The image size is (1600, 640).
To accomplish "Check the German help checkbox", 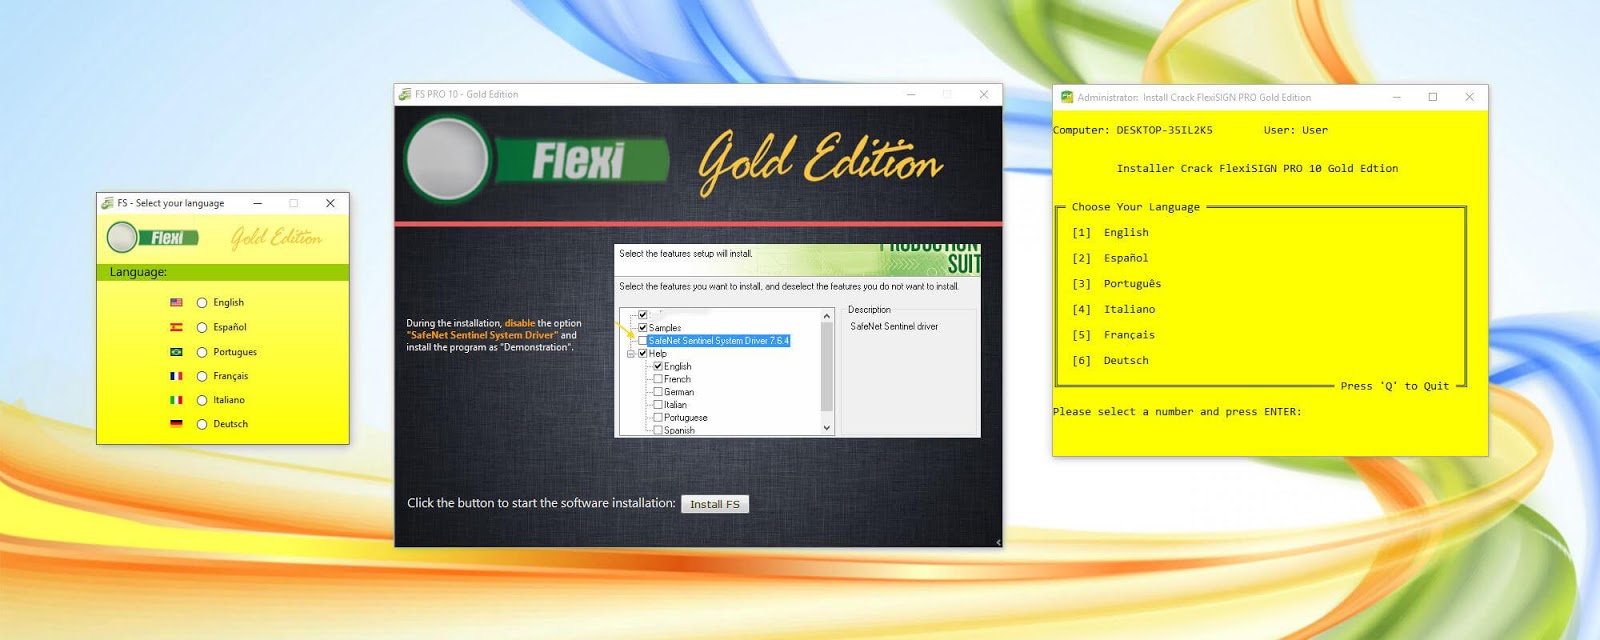I will click(x=658, y=392).
